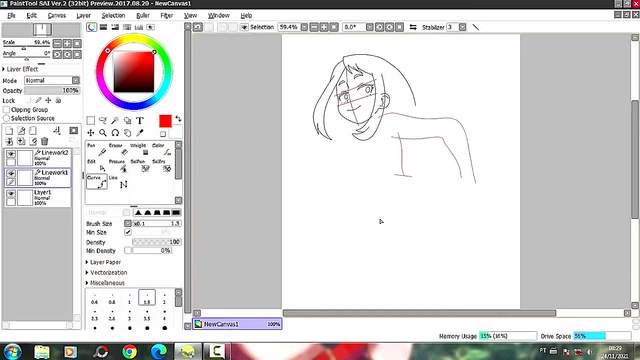Image resolution: width=640 pixels, height=360 pixels.
Task: Open the Canvas menu
Action: (x=56, y=16)
